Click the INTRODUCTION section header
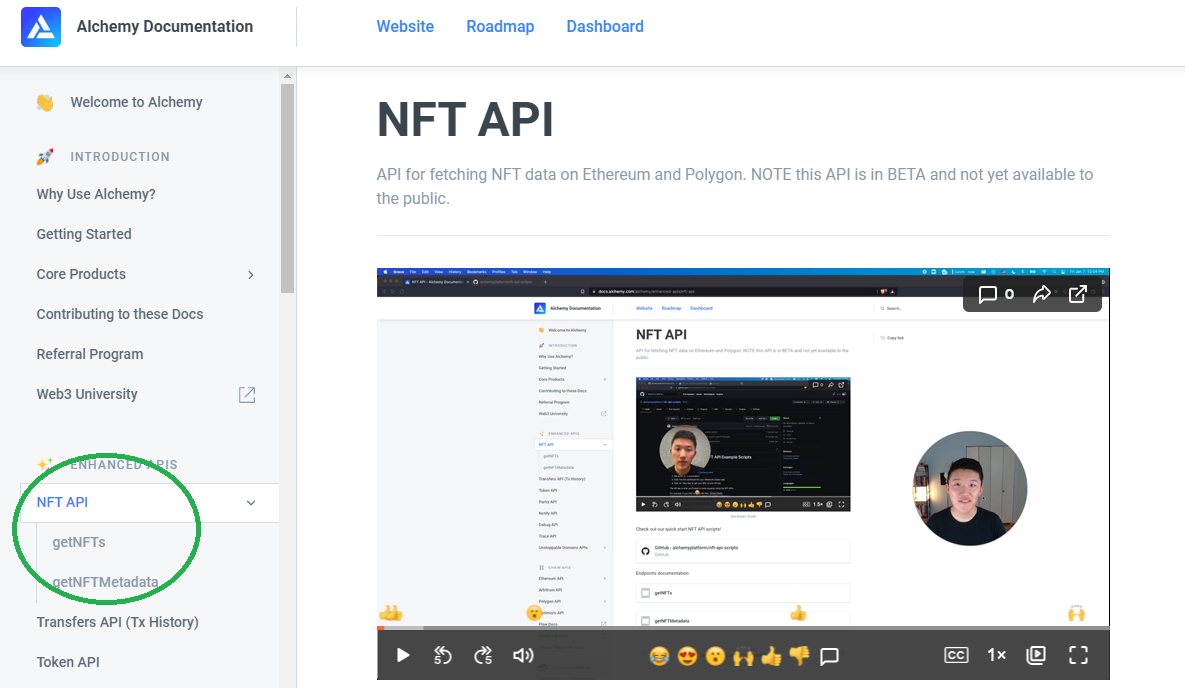 pos(120,157)
